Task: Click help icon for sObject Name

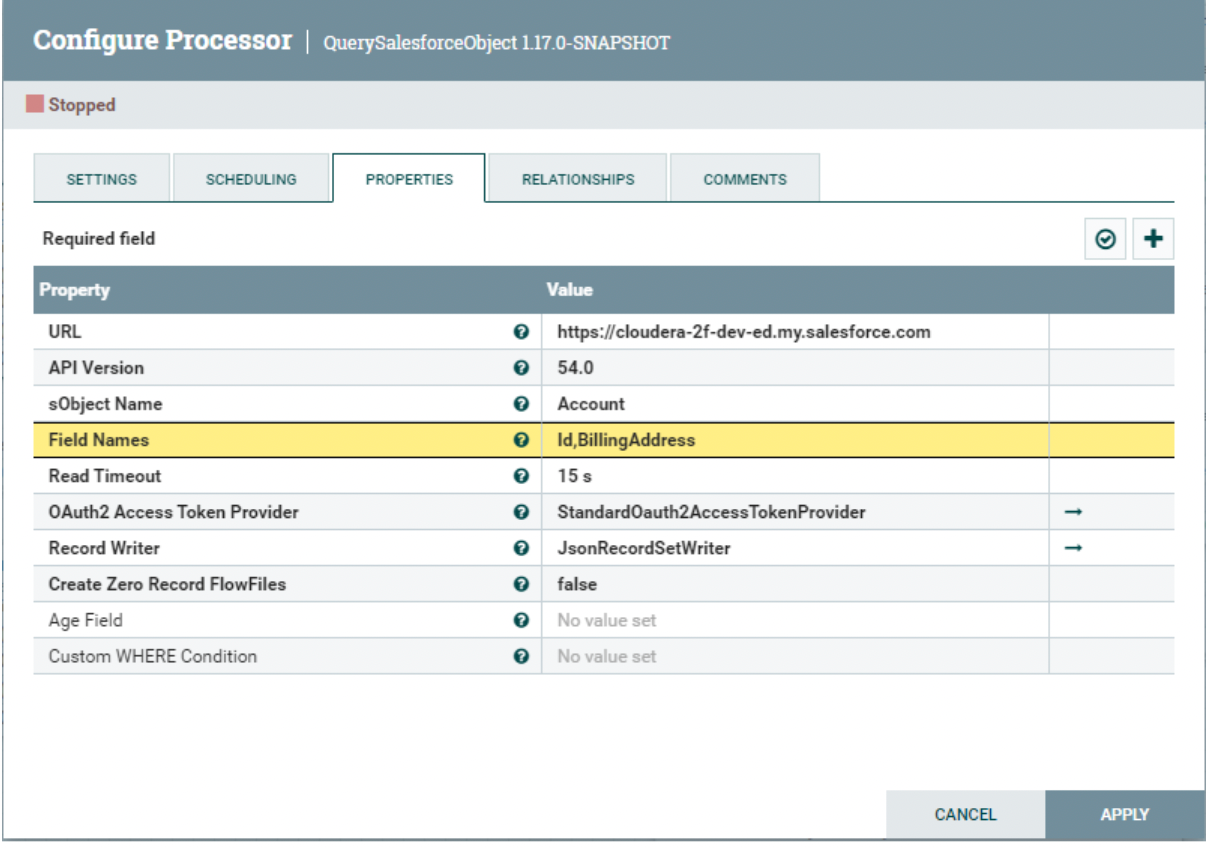Action: tap(520, 404)
